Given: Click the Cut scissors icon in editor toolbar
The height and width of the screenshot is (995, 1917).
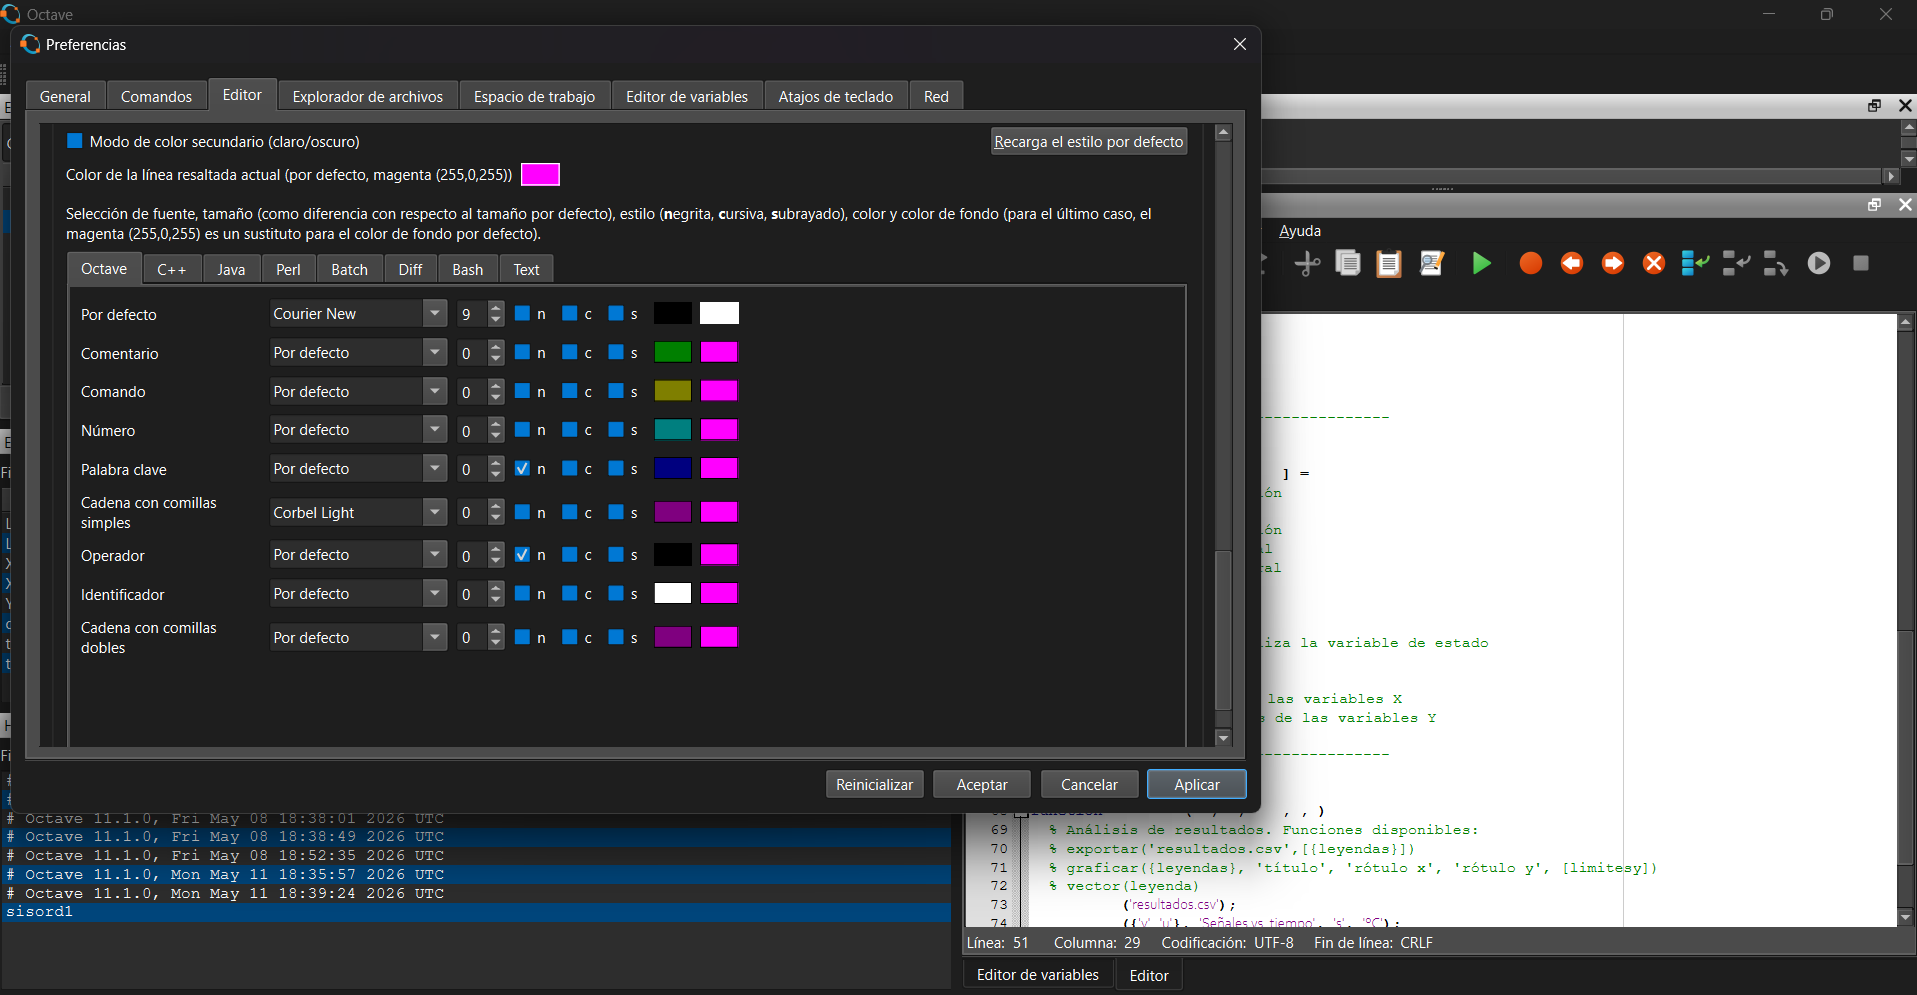Looking at the screenshot, I should coord(1306,264).
